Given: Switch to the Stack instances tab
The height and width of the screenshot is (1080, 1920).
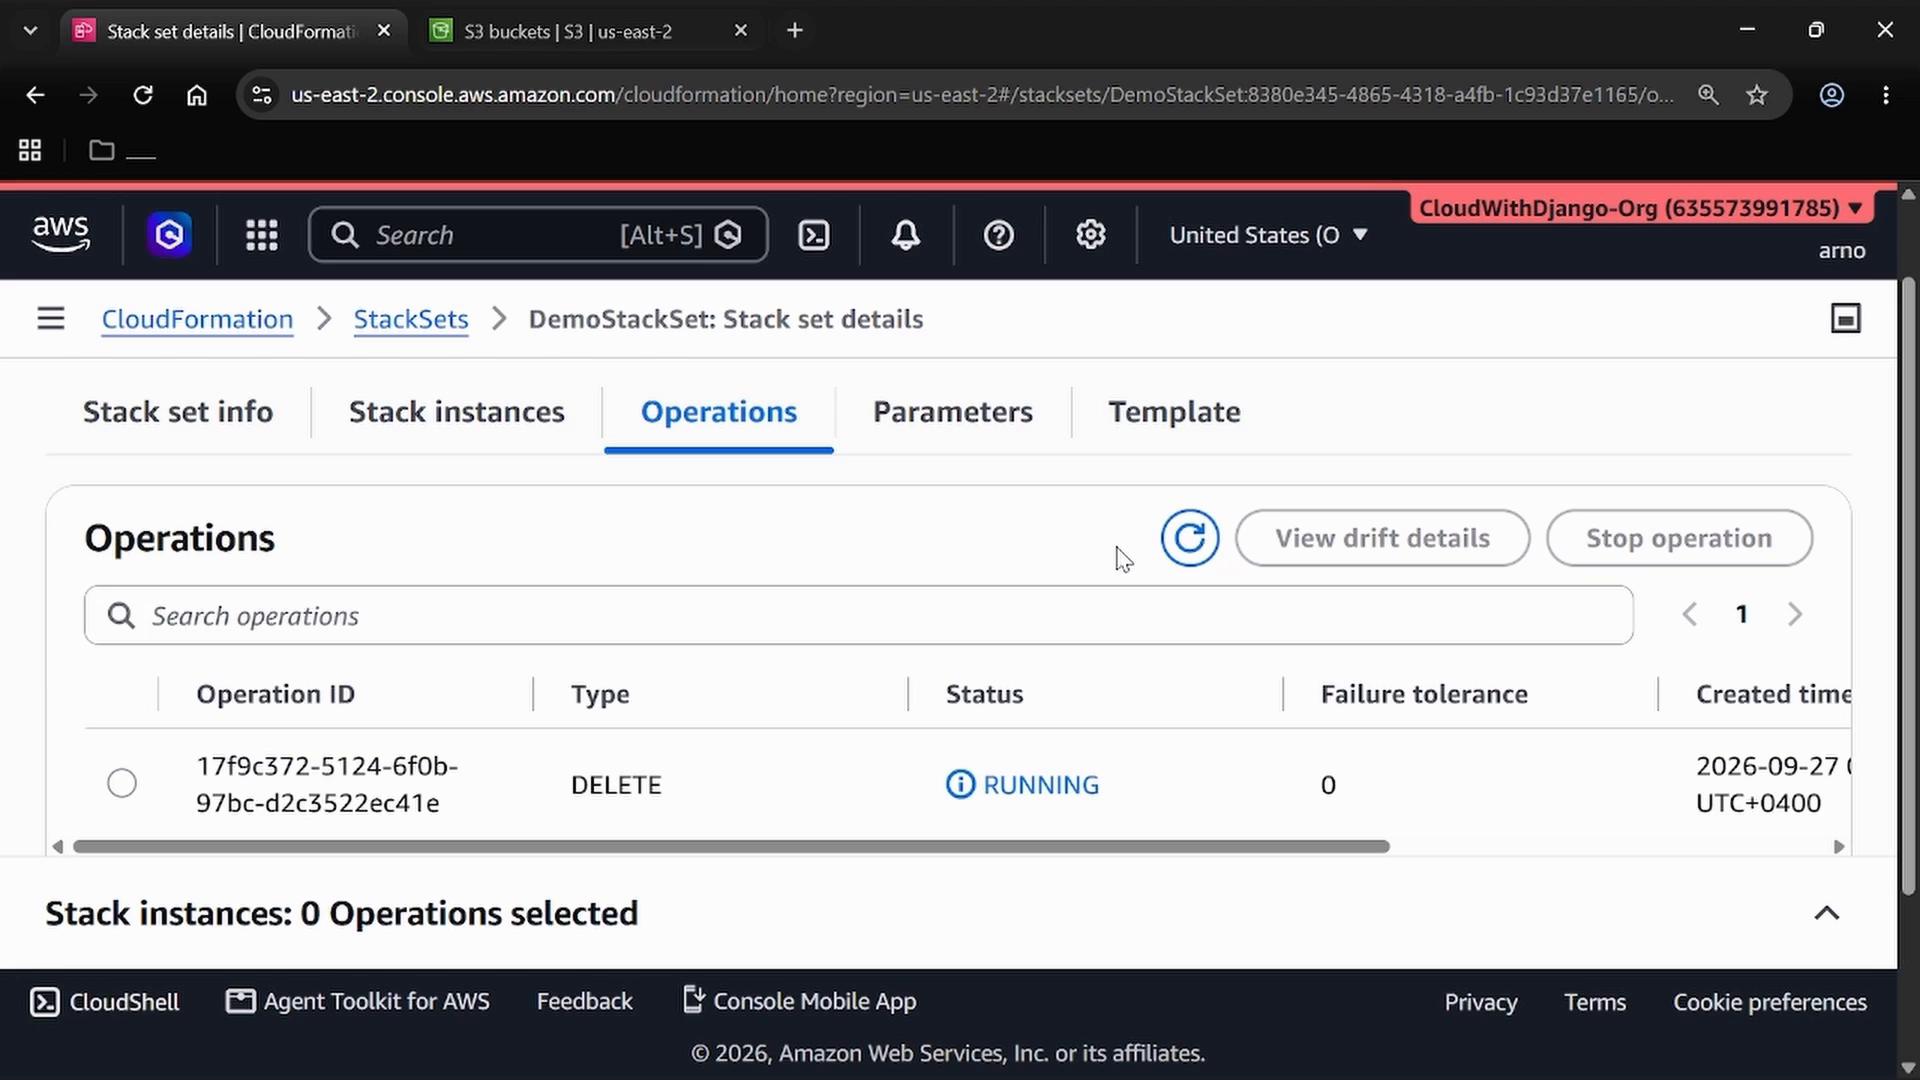Looking at the screenshot, I should tap(457, 412).
